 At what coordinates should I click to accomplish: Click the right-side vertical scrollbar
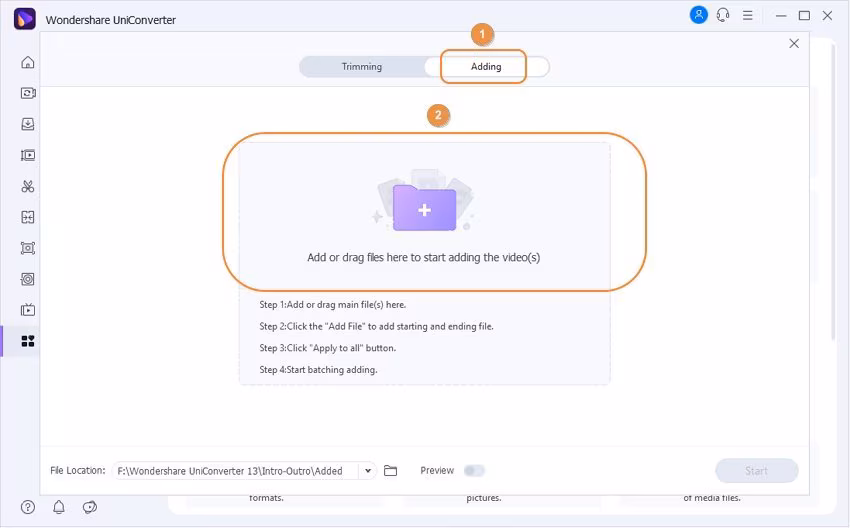pyautogui.click(x=833, y=192)
